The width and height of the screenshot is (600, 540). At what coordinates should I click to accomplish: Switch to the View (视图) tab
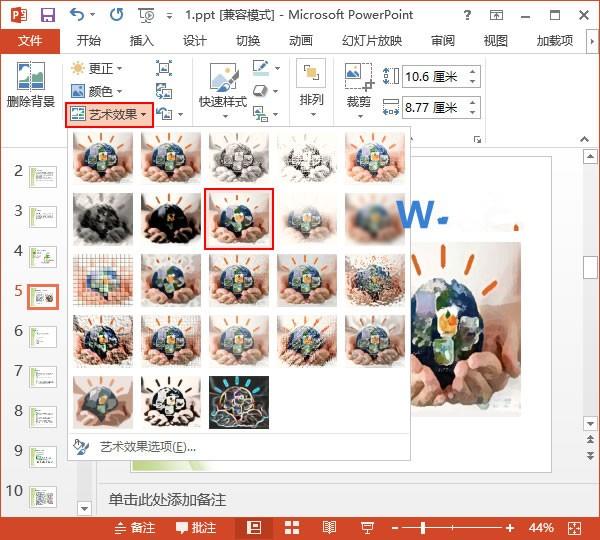pos(496,41)
